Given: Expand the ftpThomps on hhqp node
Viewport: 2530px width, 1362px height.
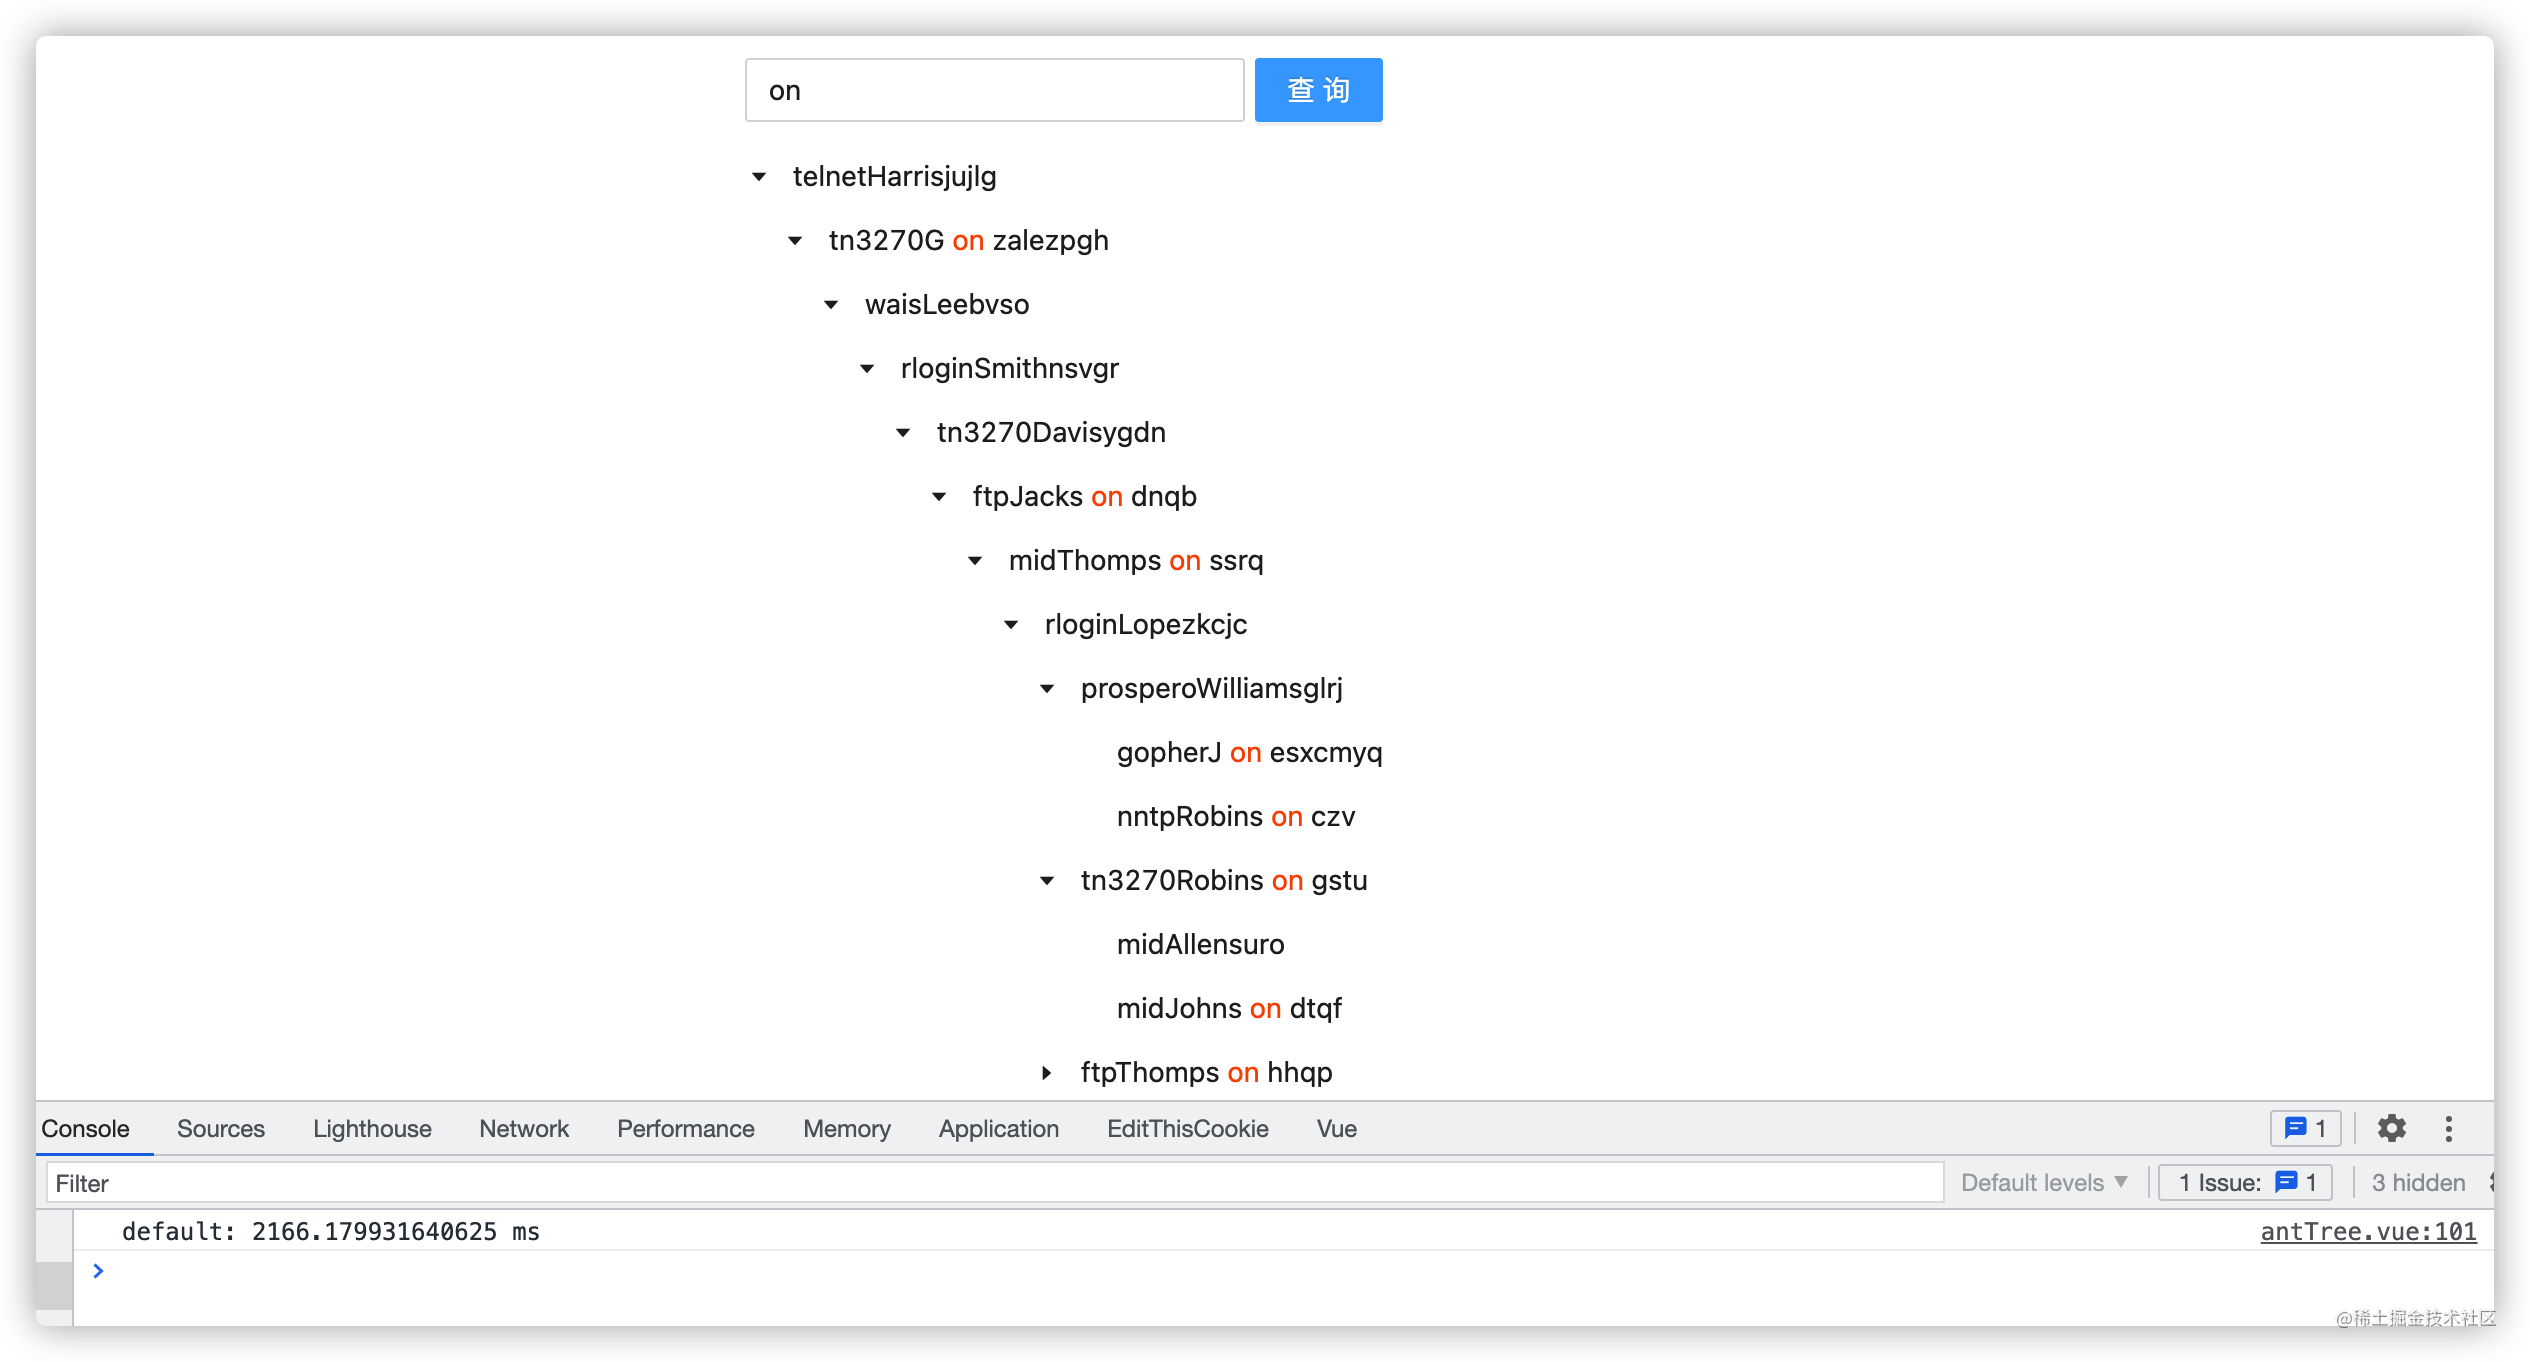Looking at the screenshot, I should (1047, 1073).
